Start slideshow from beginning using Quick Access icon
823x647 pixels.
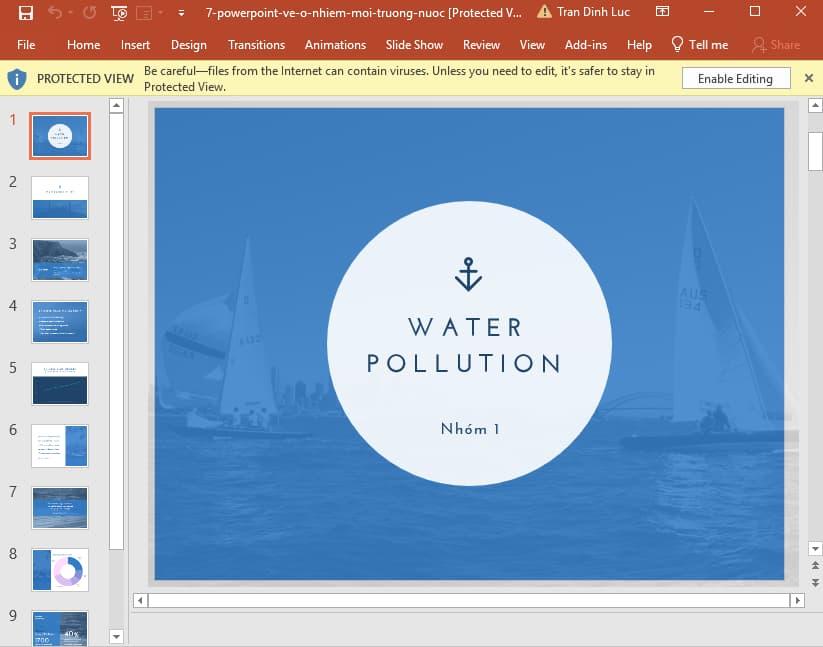click(x=118, y=13)
